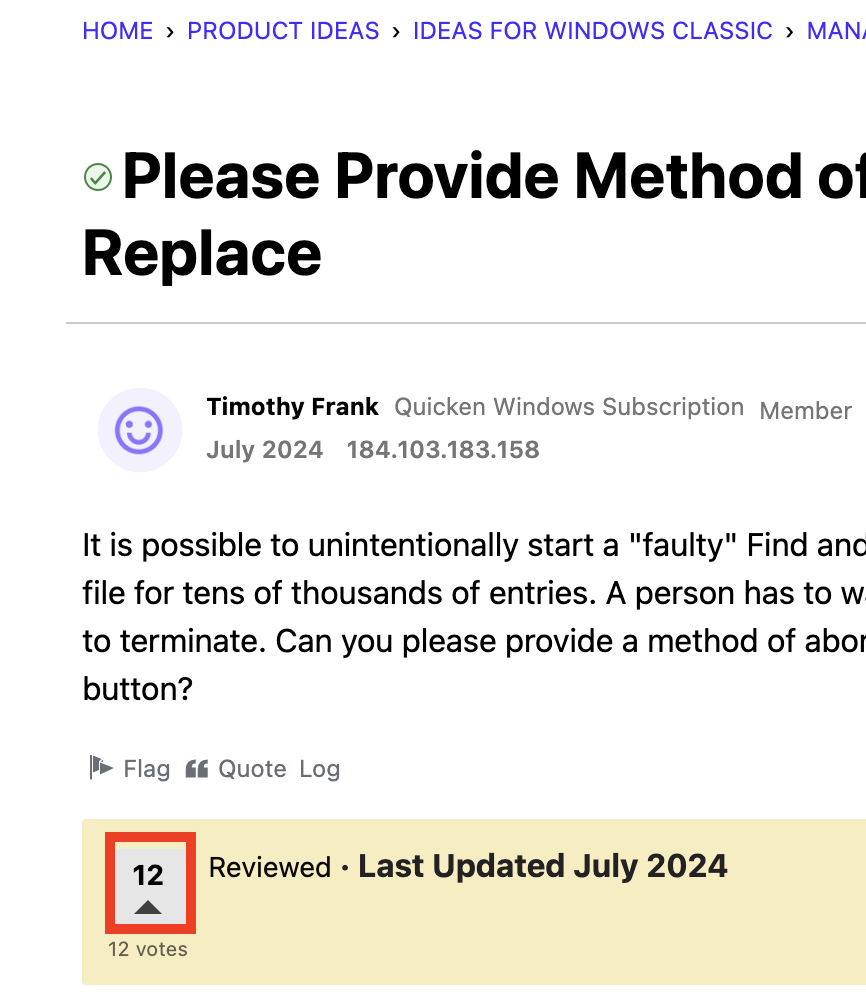Open Timothy Frank's profile name
Screen dimensions: 866x1004
pyautogui.click(x=292, y=407)
